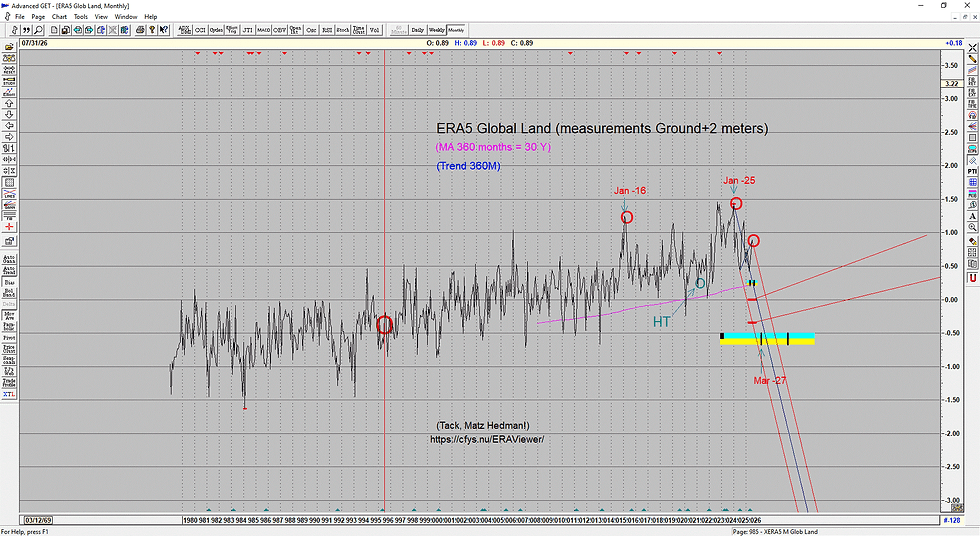Open the Window menu
This screenshot has width=980, height=536.
click(x=126, y=17)
